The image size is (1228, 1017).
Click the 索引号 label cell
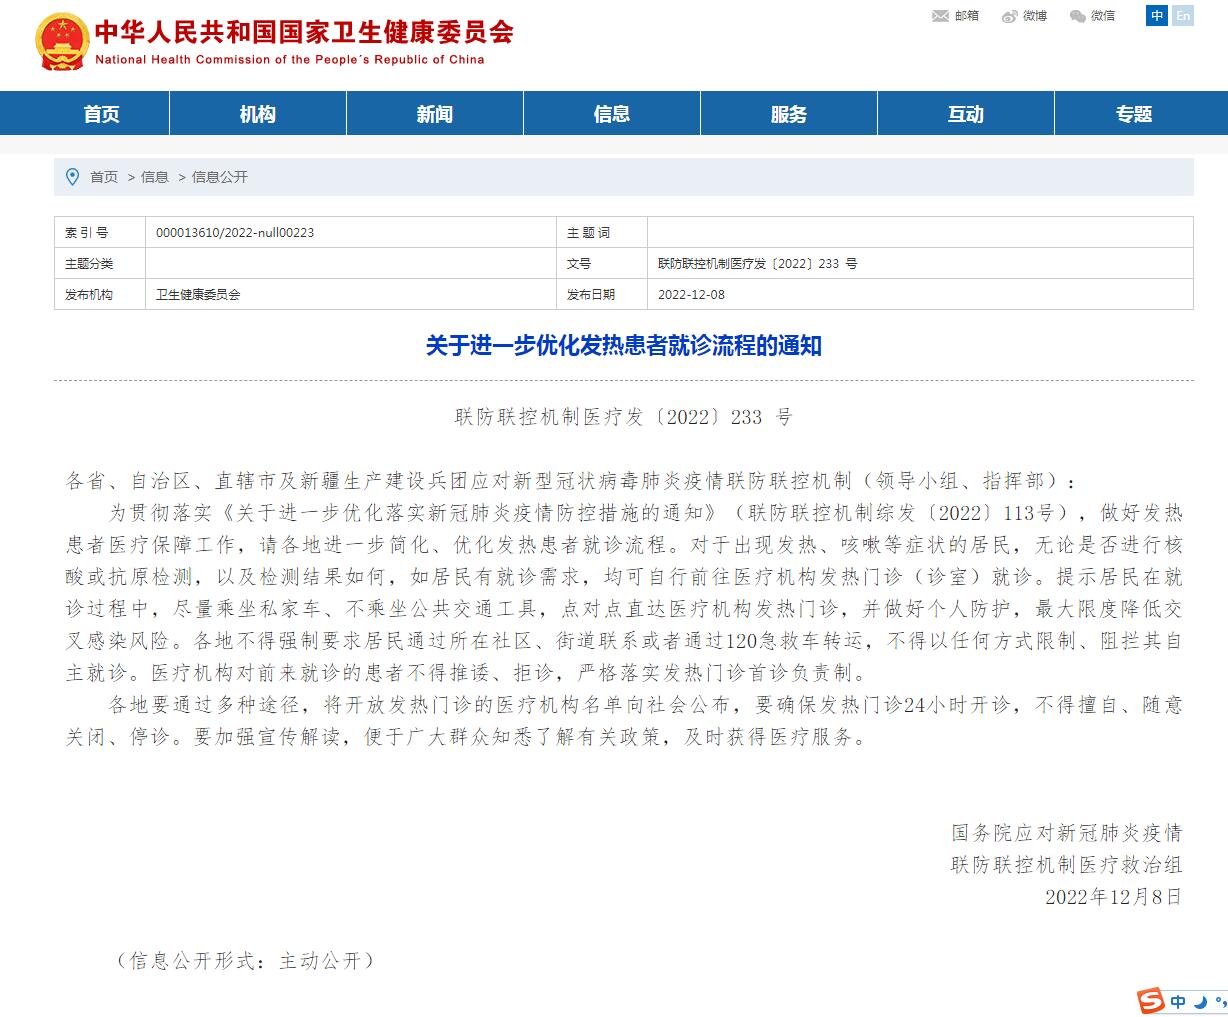(100, 233)
